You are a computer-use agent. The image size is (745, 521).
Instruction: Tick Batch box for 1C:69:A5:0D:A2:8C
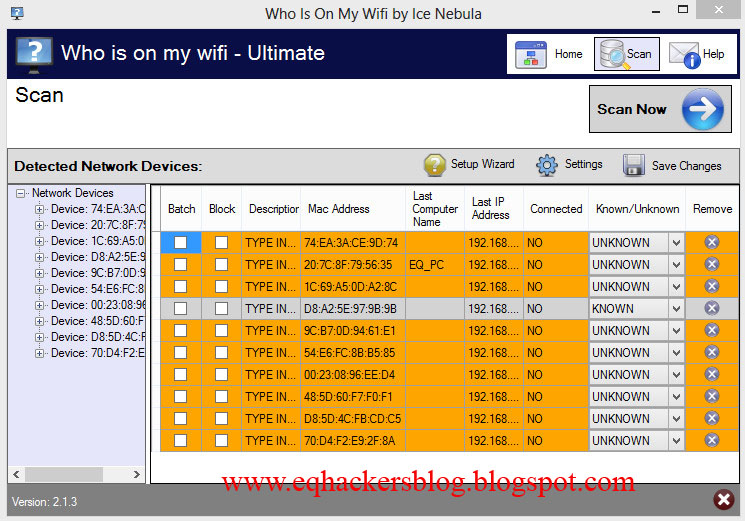[180, 286]
